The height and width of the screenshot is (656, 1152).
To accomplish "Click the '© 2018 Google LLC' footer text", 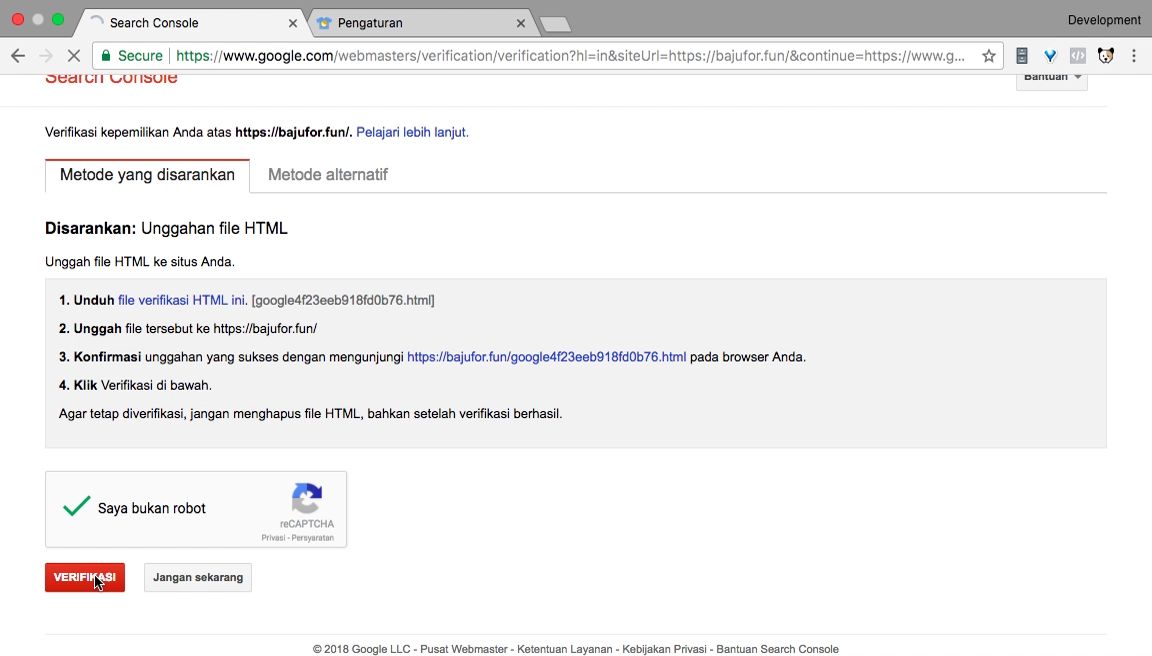I will [361, 649].
